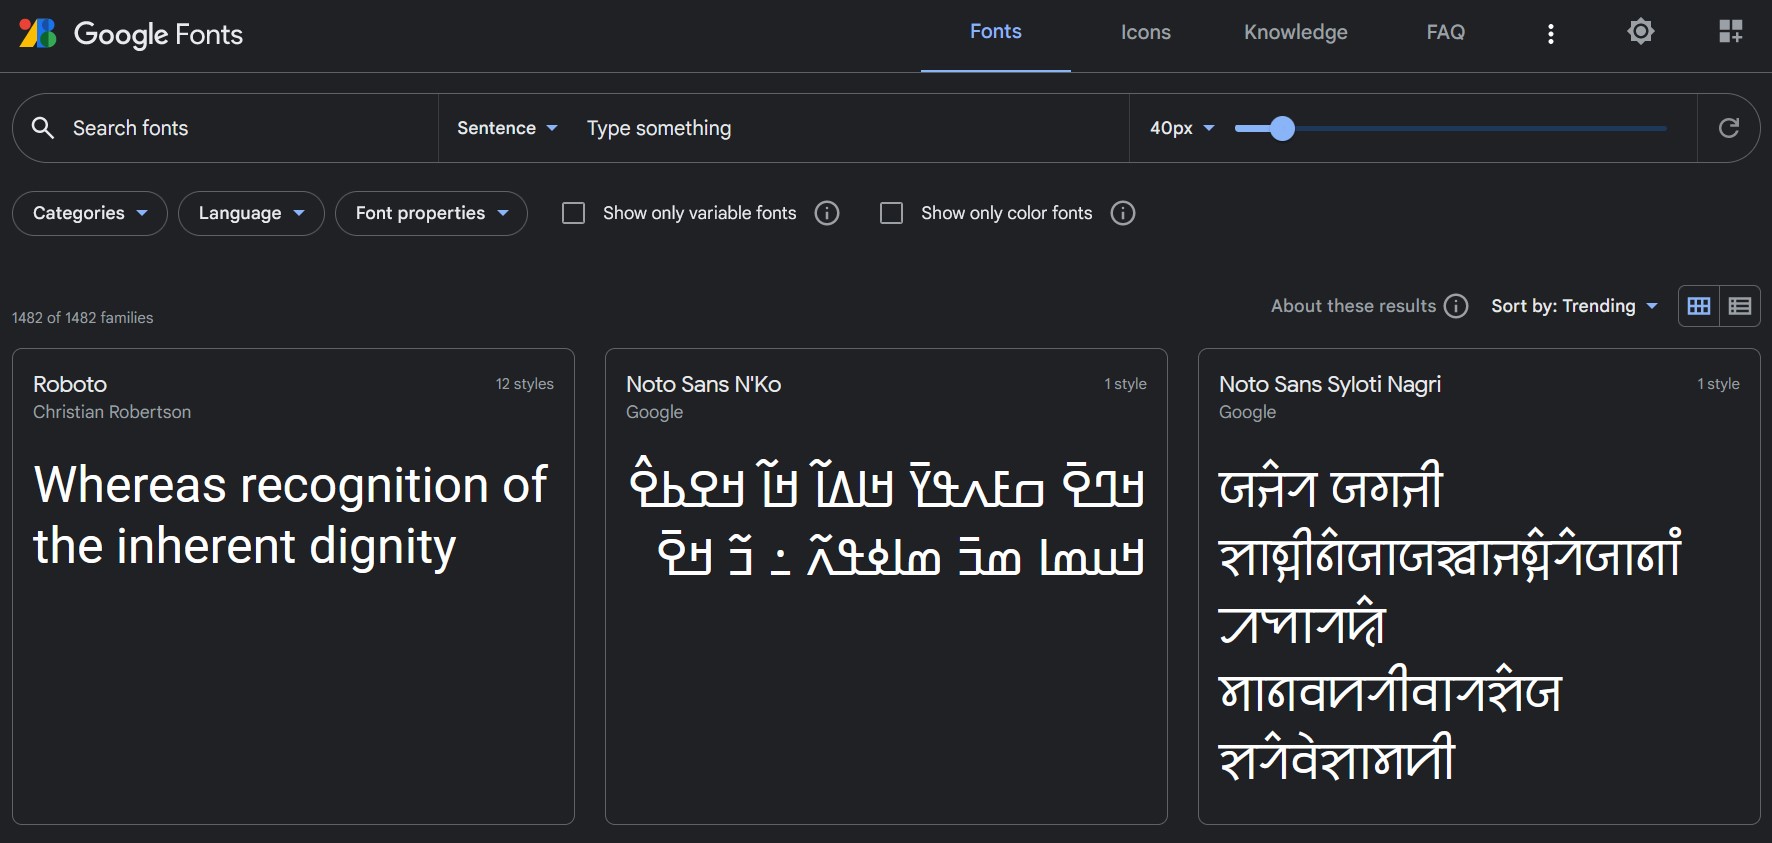
Task: Click the Google Fonts logo
Action: coord(131,34)
